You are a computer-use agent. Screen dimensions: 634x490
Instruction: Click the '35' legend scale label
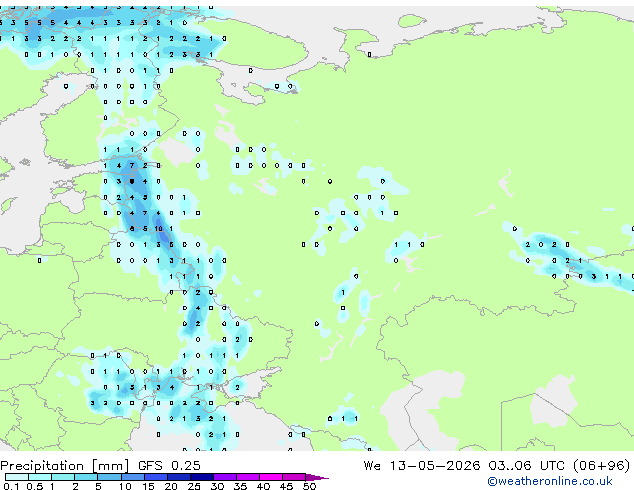click(x=240, y=486)
